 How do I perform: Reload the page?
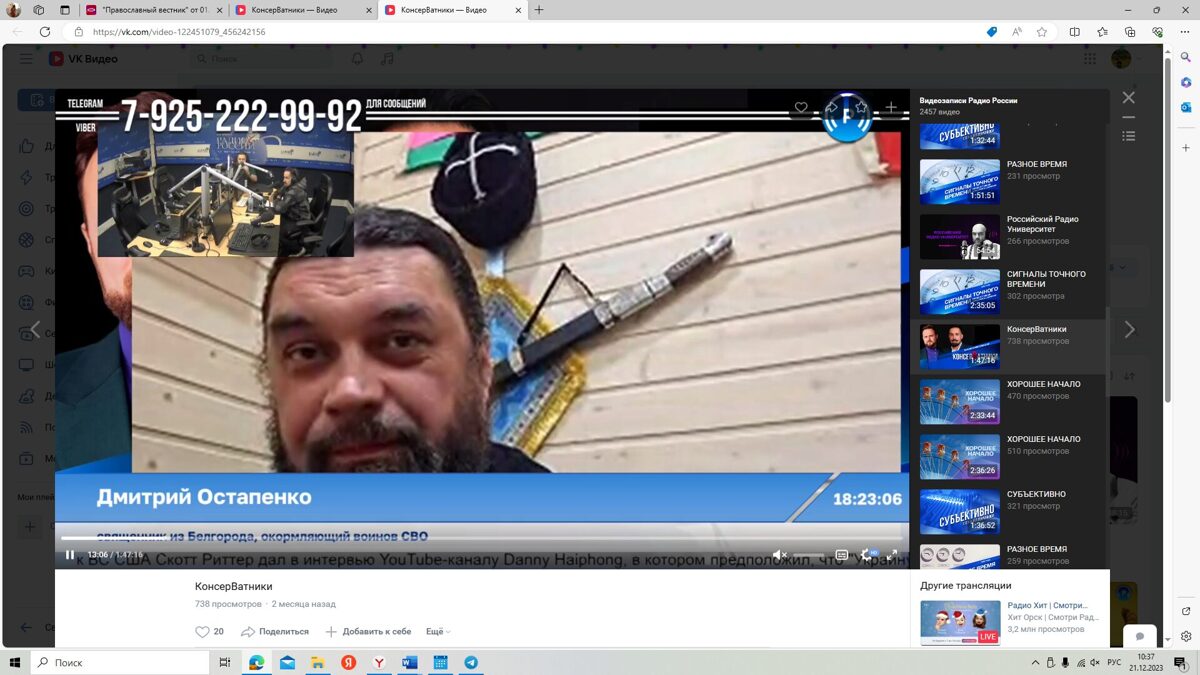45,32
